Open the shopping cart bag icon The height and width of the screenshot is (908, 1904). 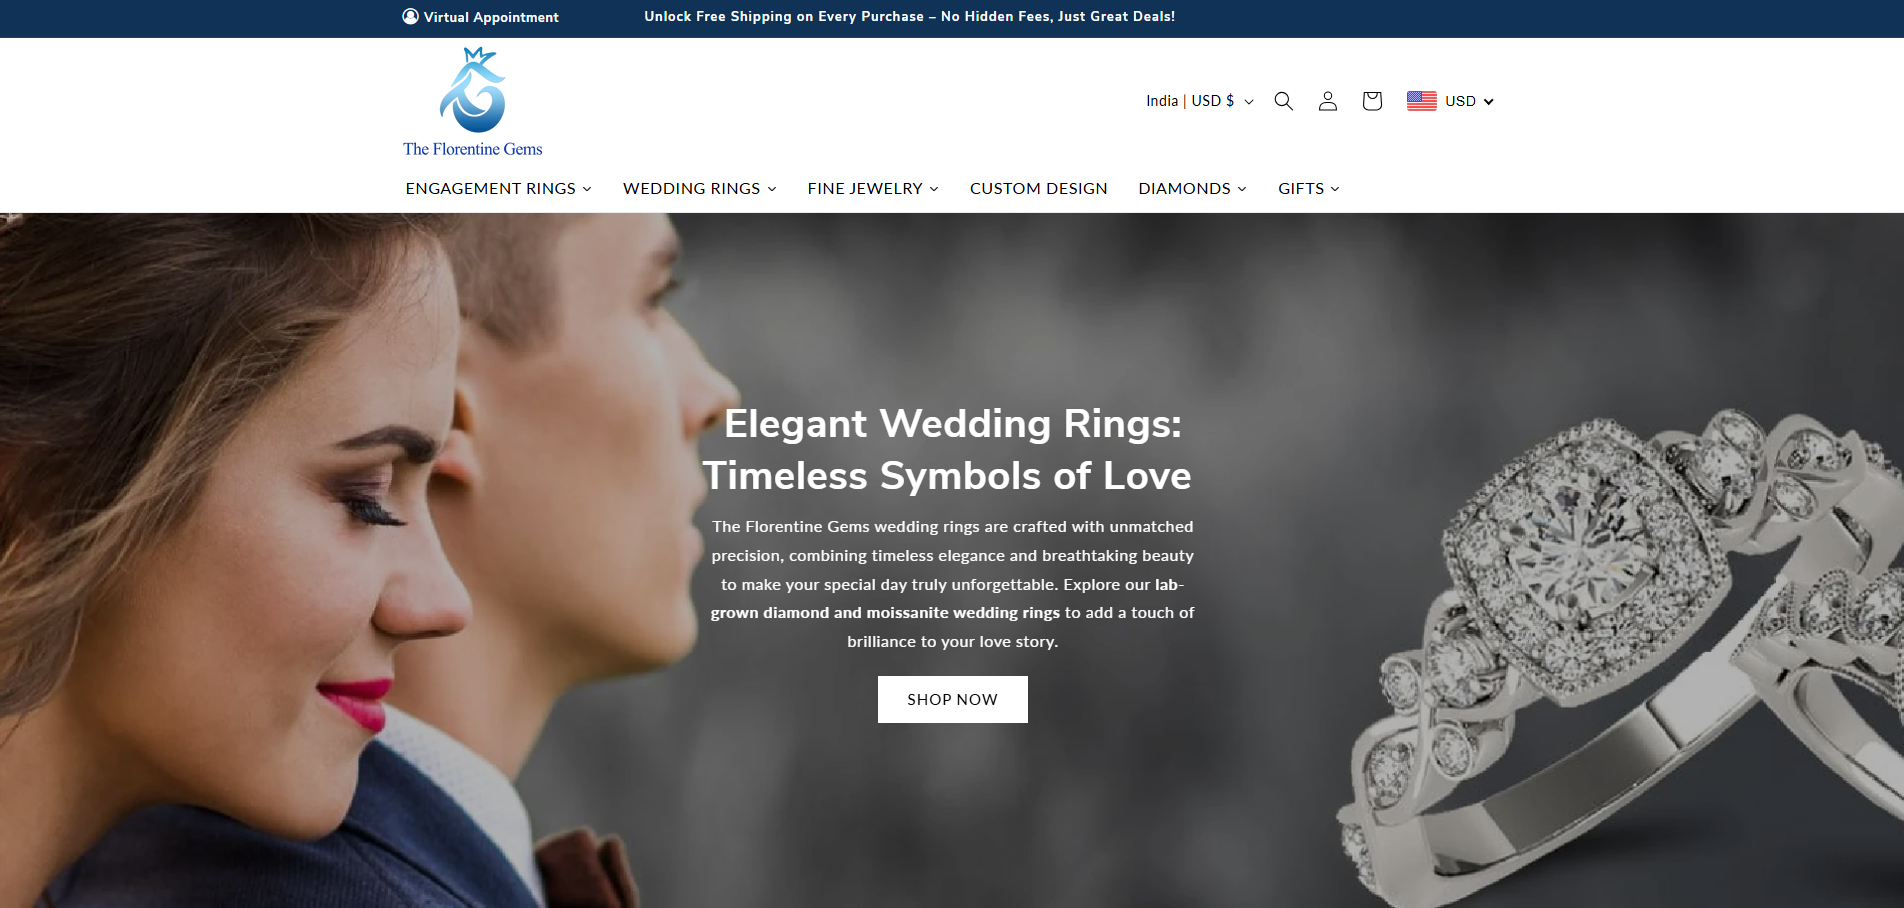point(1372,101)
